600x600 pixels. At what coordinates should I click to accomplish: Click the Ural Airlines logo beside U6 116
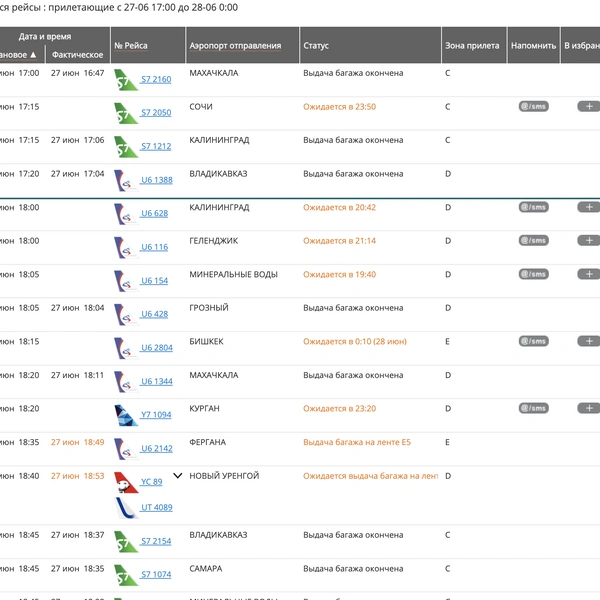click(x=126, y=248)
